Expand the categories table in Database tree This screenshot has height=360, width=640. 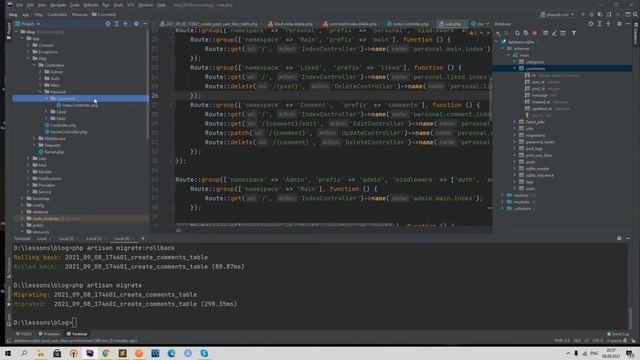[x=515, y=62]
